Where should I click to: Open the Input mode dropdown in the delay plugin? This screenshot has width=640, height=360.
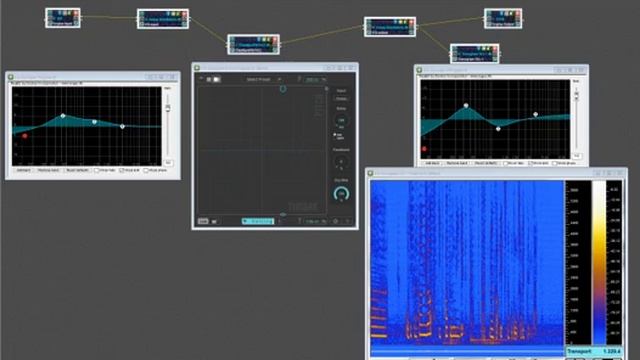pos(341,99)
